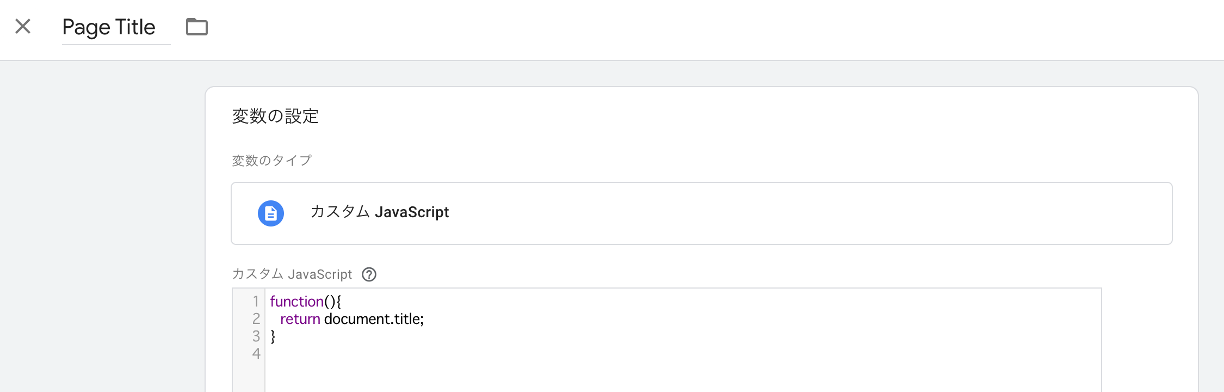Click line number 2 in the editor gutter
The width and height of the screenshot is (1224, 392).
coord(256,319)
